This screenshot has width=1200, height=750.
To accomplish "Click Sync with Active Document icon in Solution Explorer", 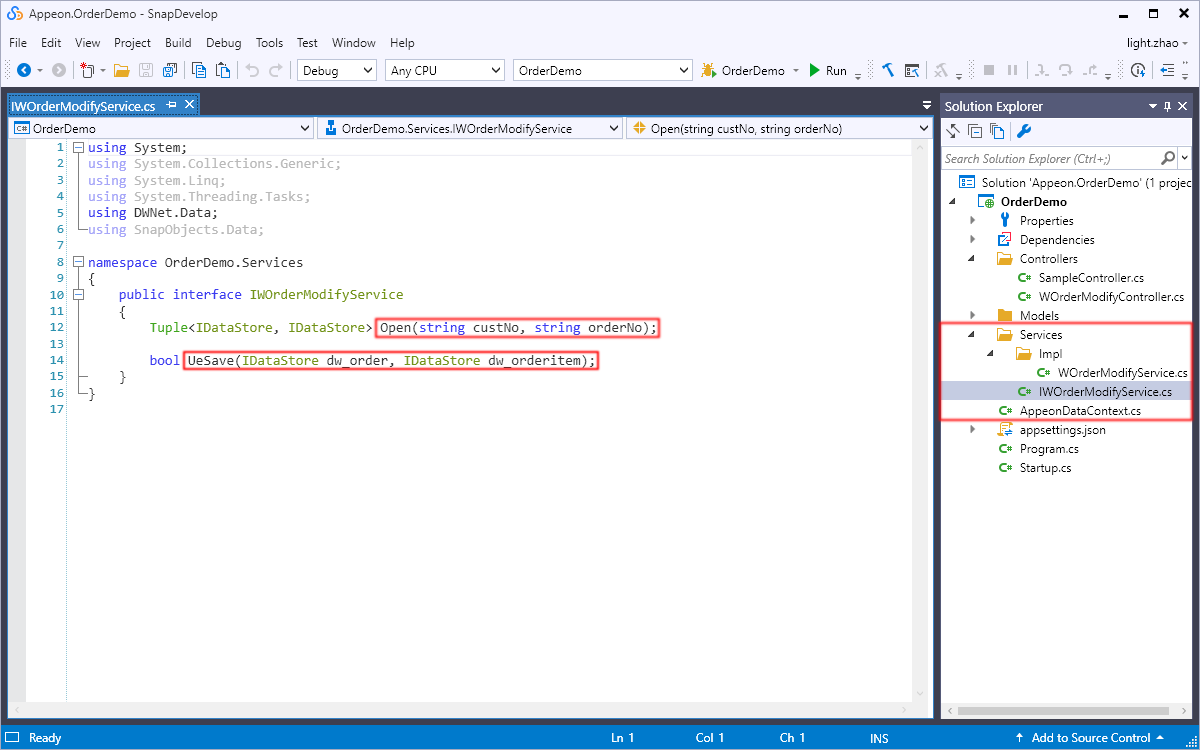I will pos(952,131).
